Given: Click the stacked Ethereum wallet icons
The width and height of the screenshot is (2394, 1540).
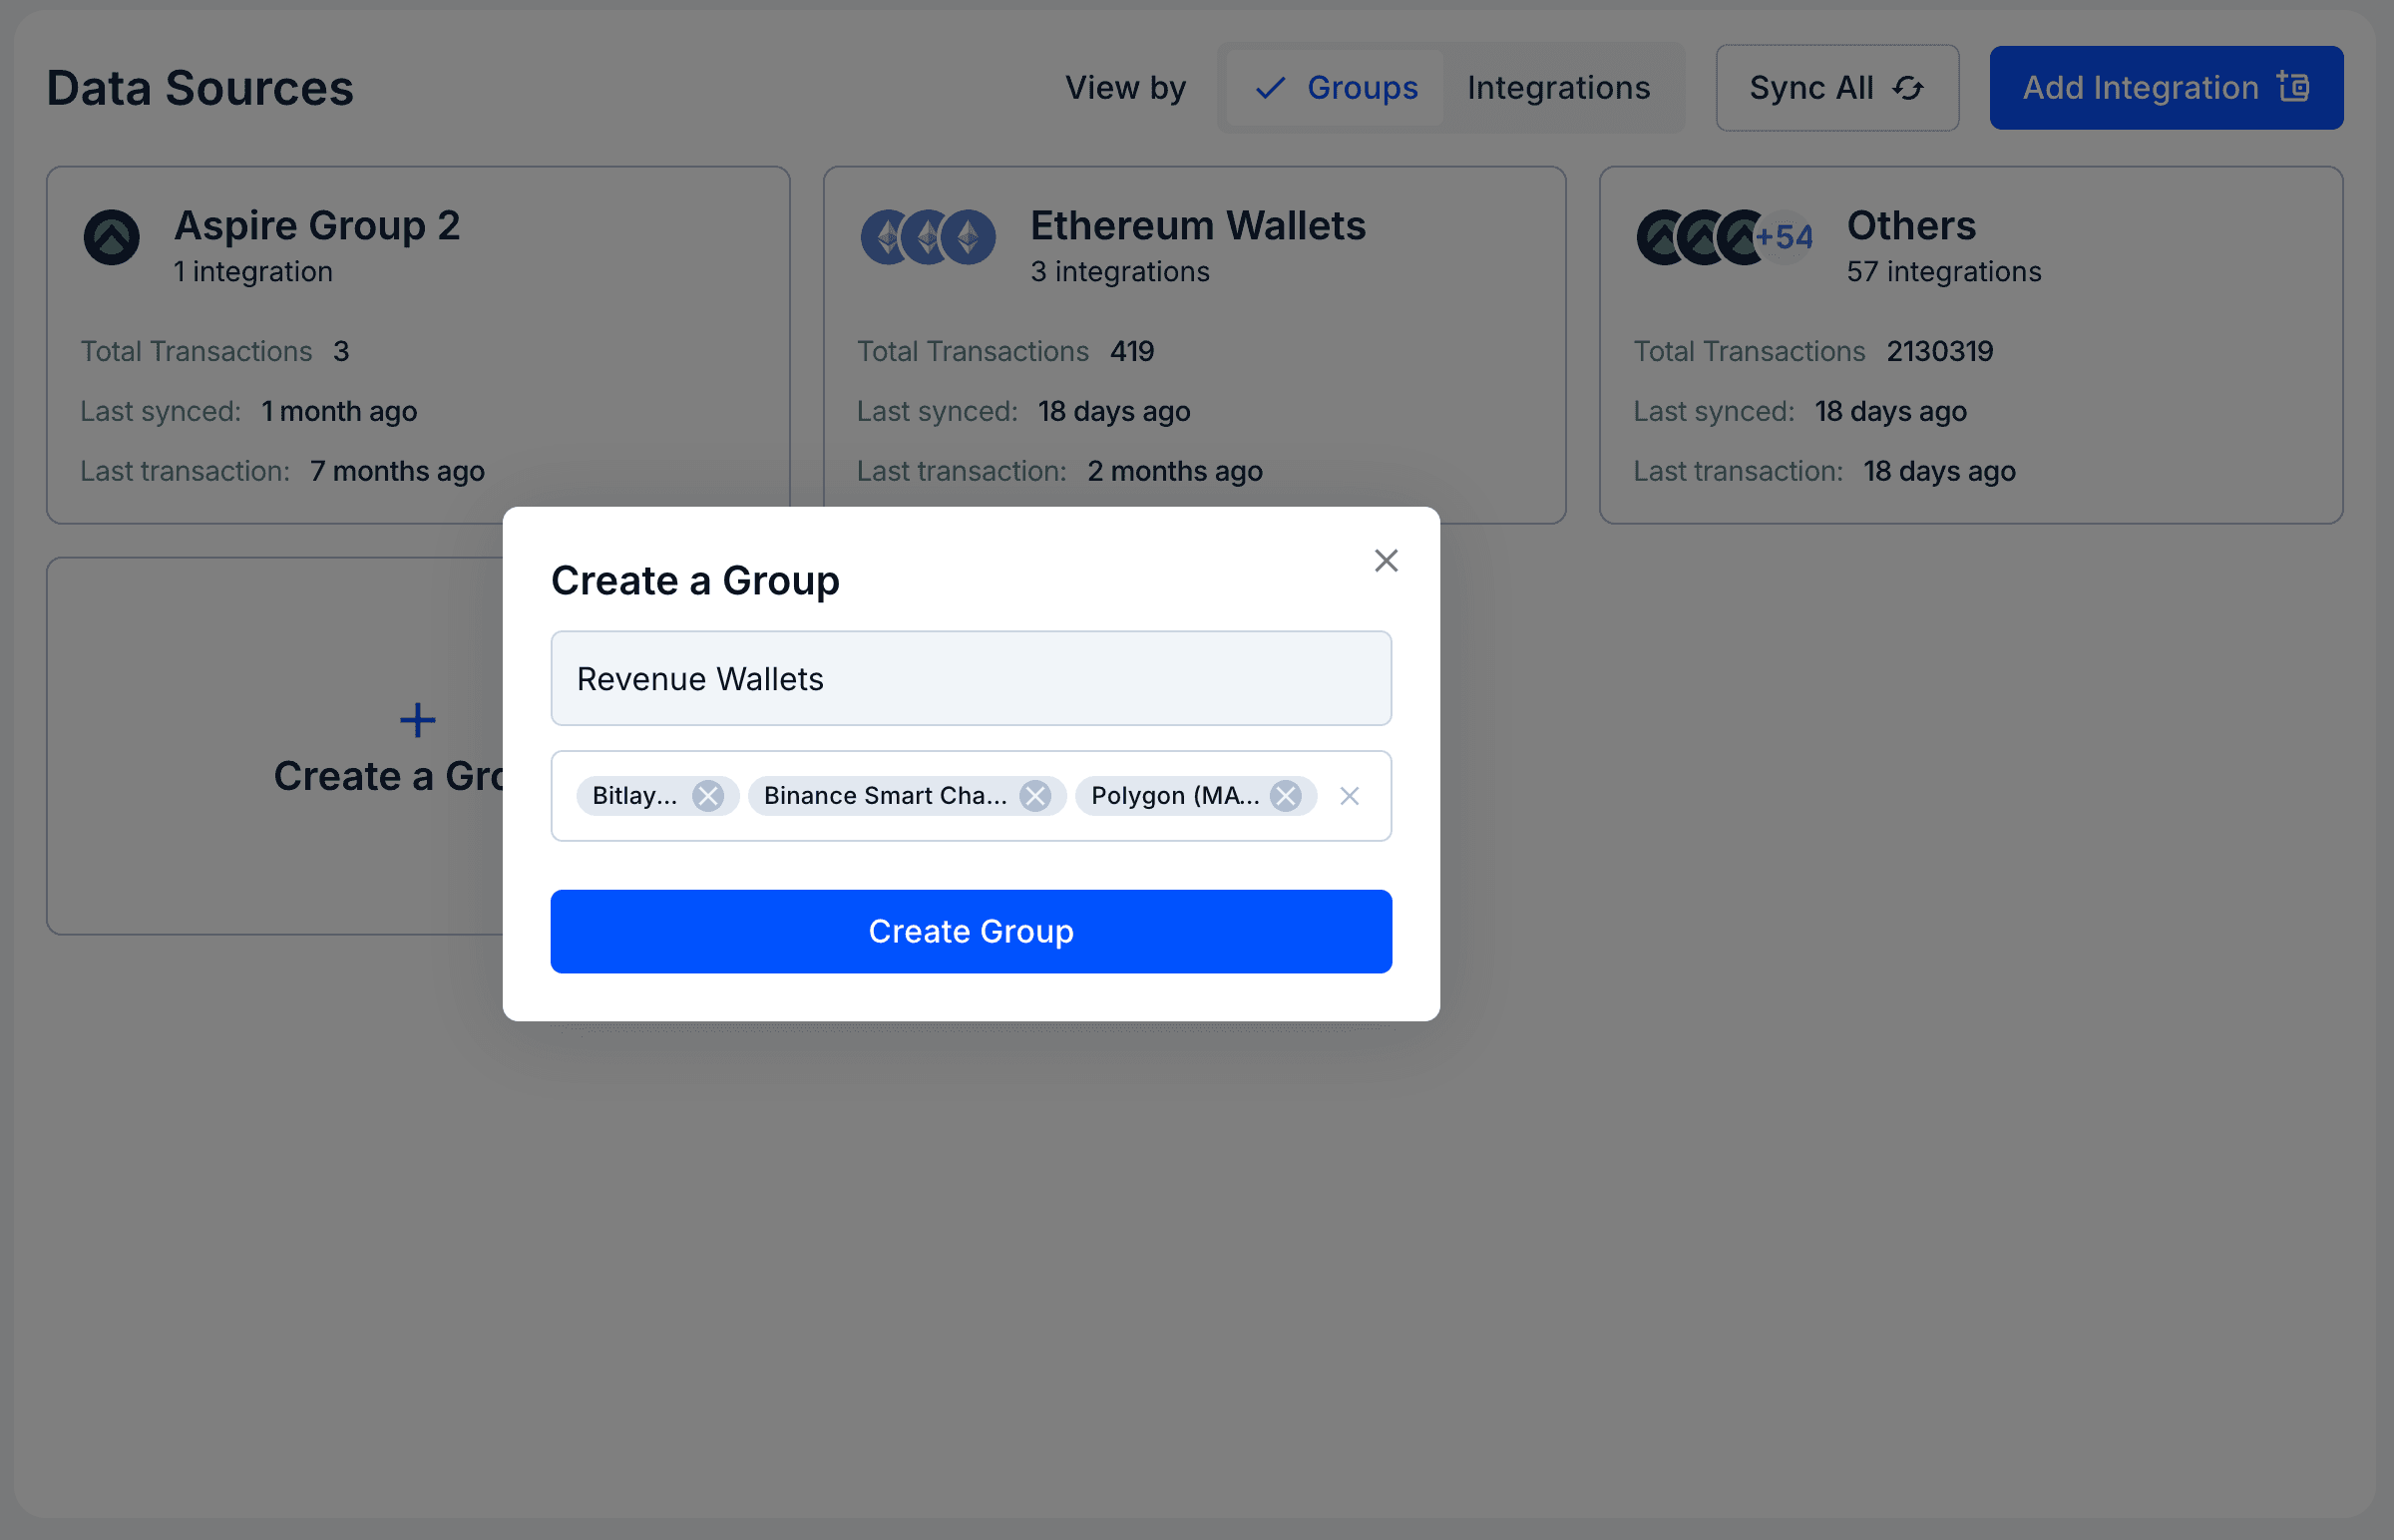Looking at the screenshot, I should (x=928, y=238).
